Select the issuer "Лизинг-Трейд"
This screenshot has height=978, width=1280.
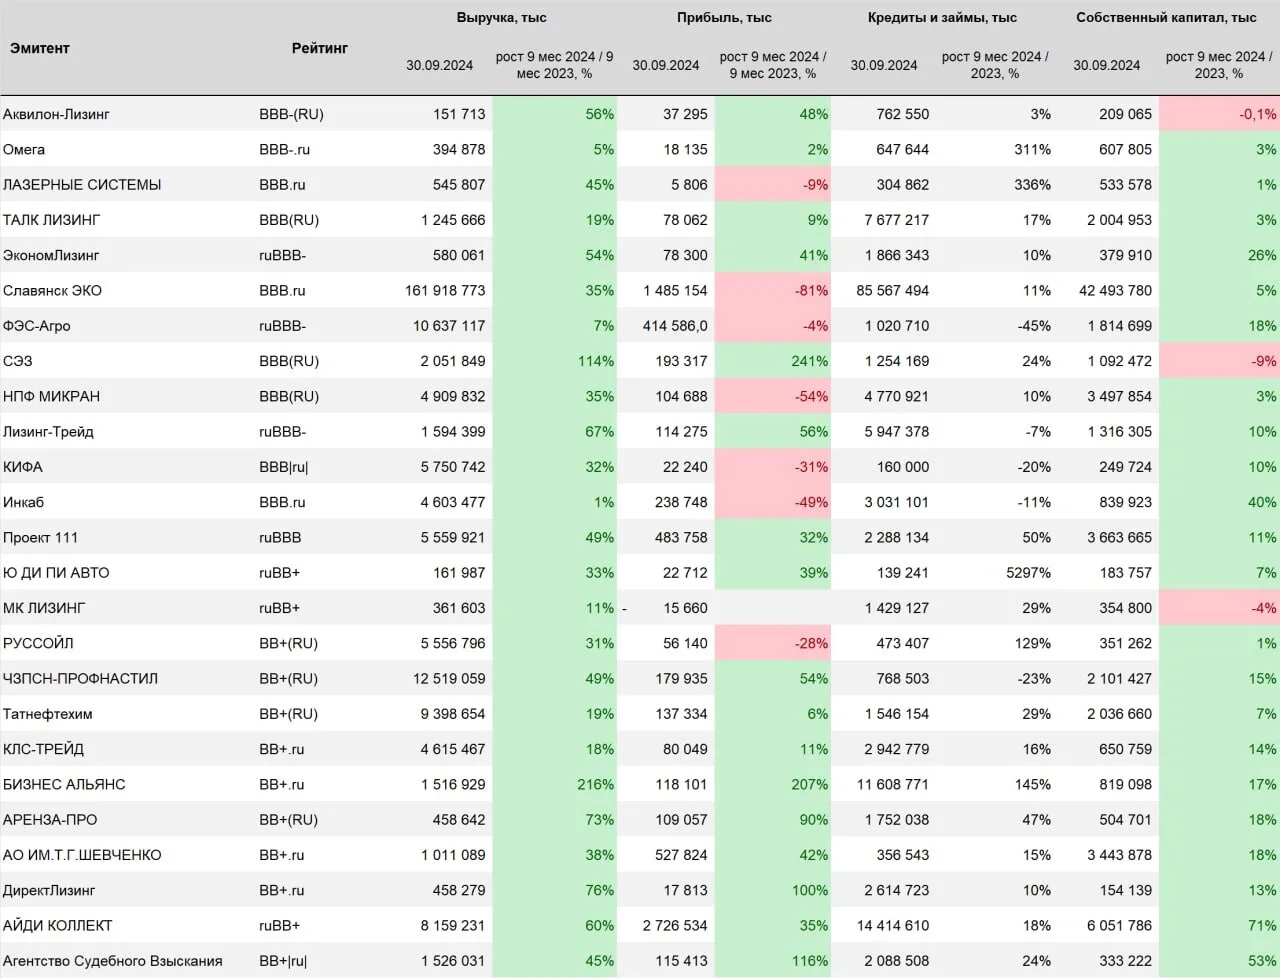tap(48, 431)
